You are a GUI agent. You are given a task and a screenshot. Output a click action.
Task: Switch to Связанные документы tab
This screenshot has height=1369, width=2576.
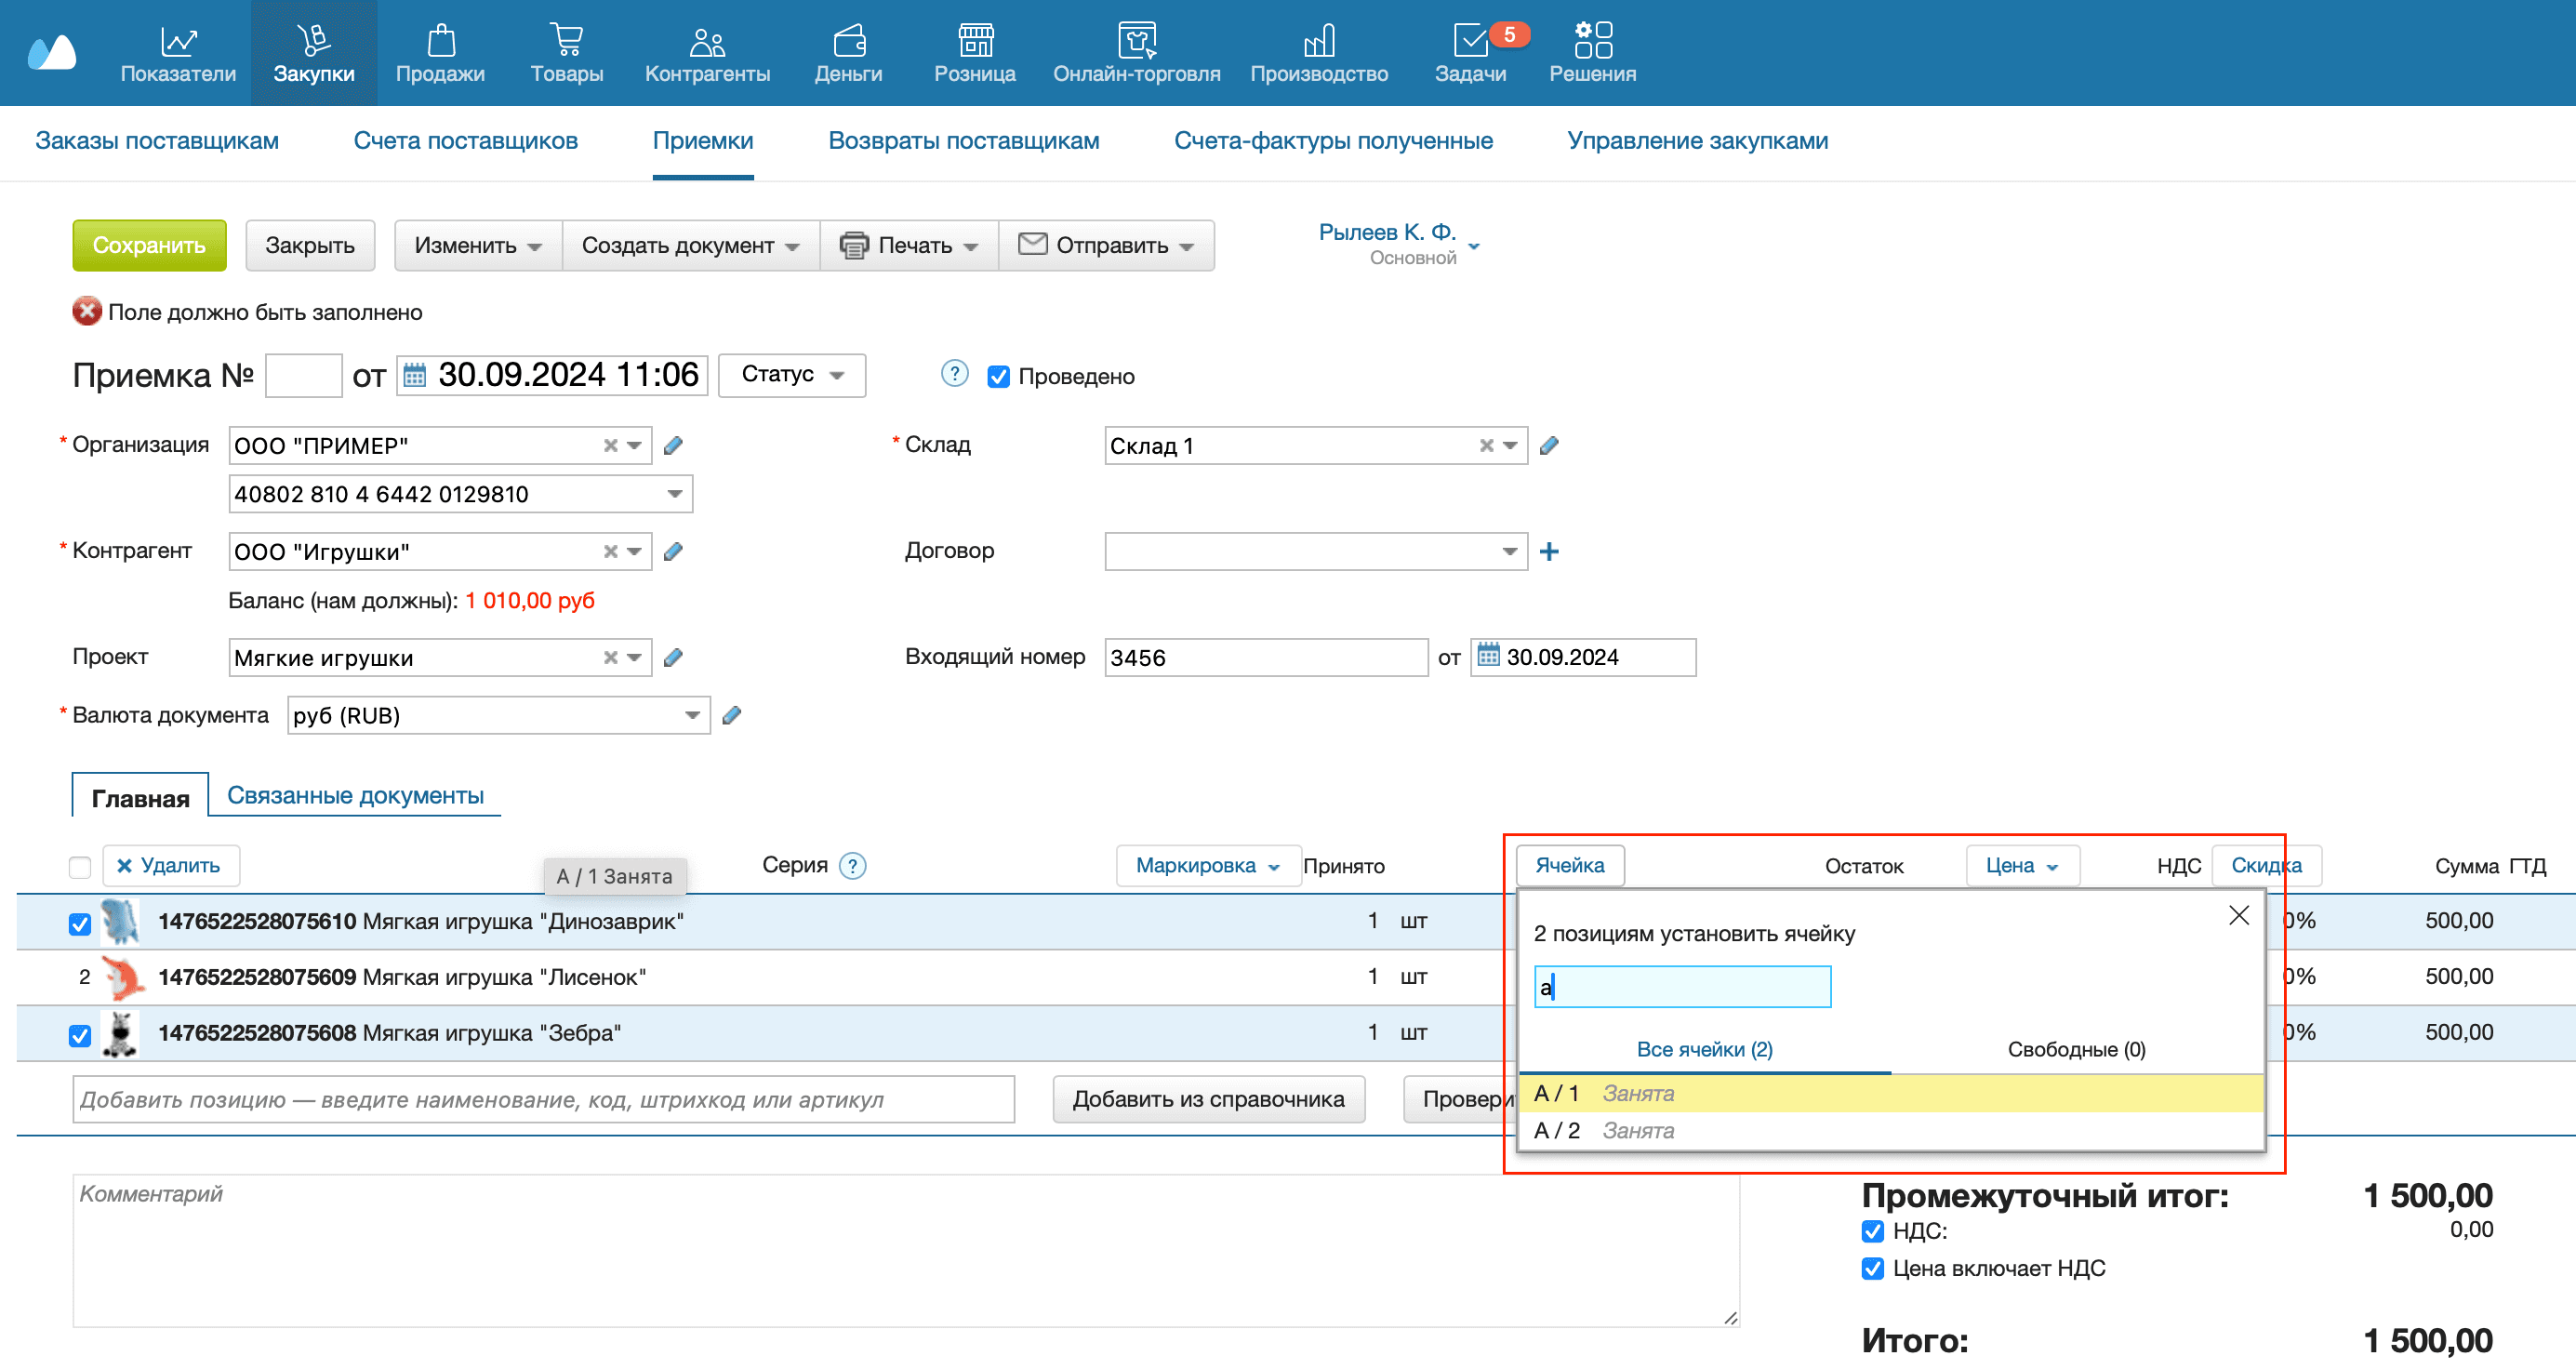[x=355, y=796]
